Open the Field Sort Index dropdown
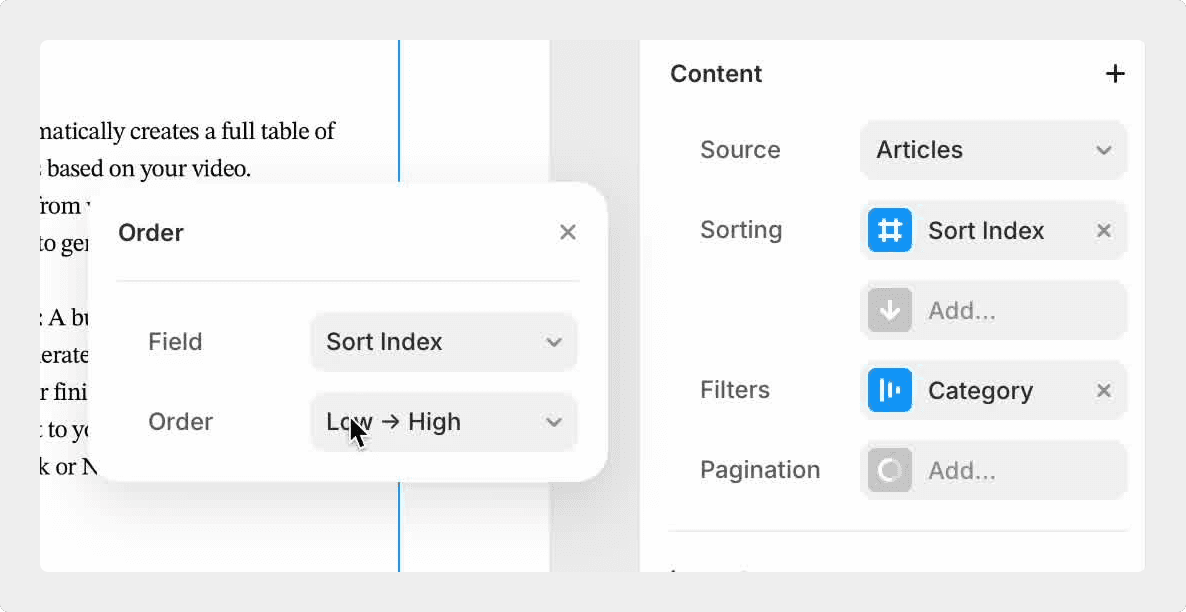 (x=443, y=342)
